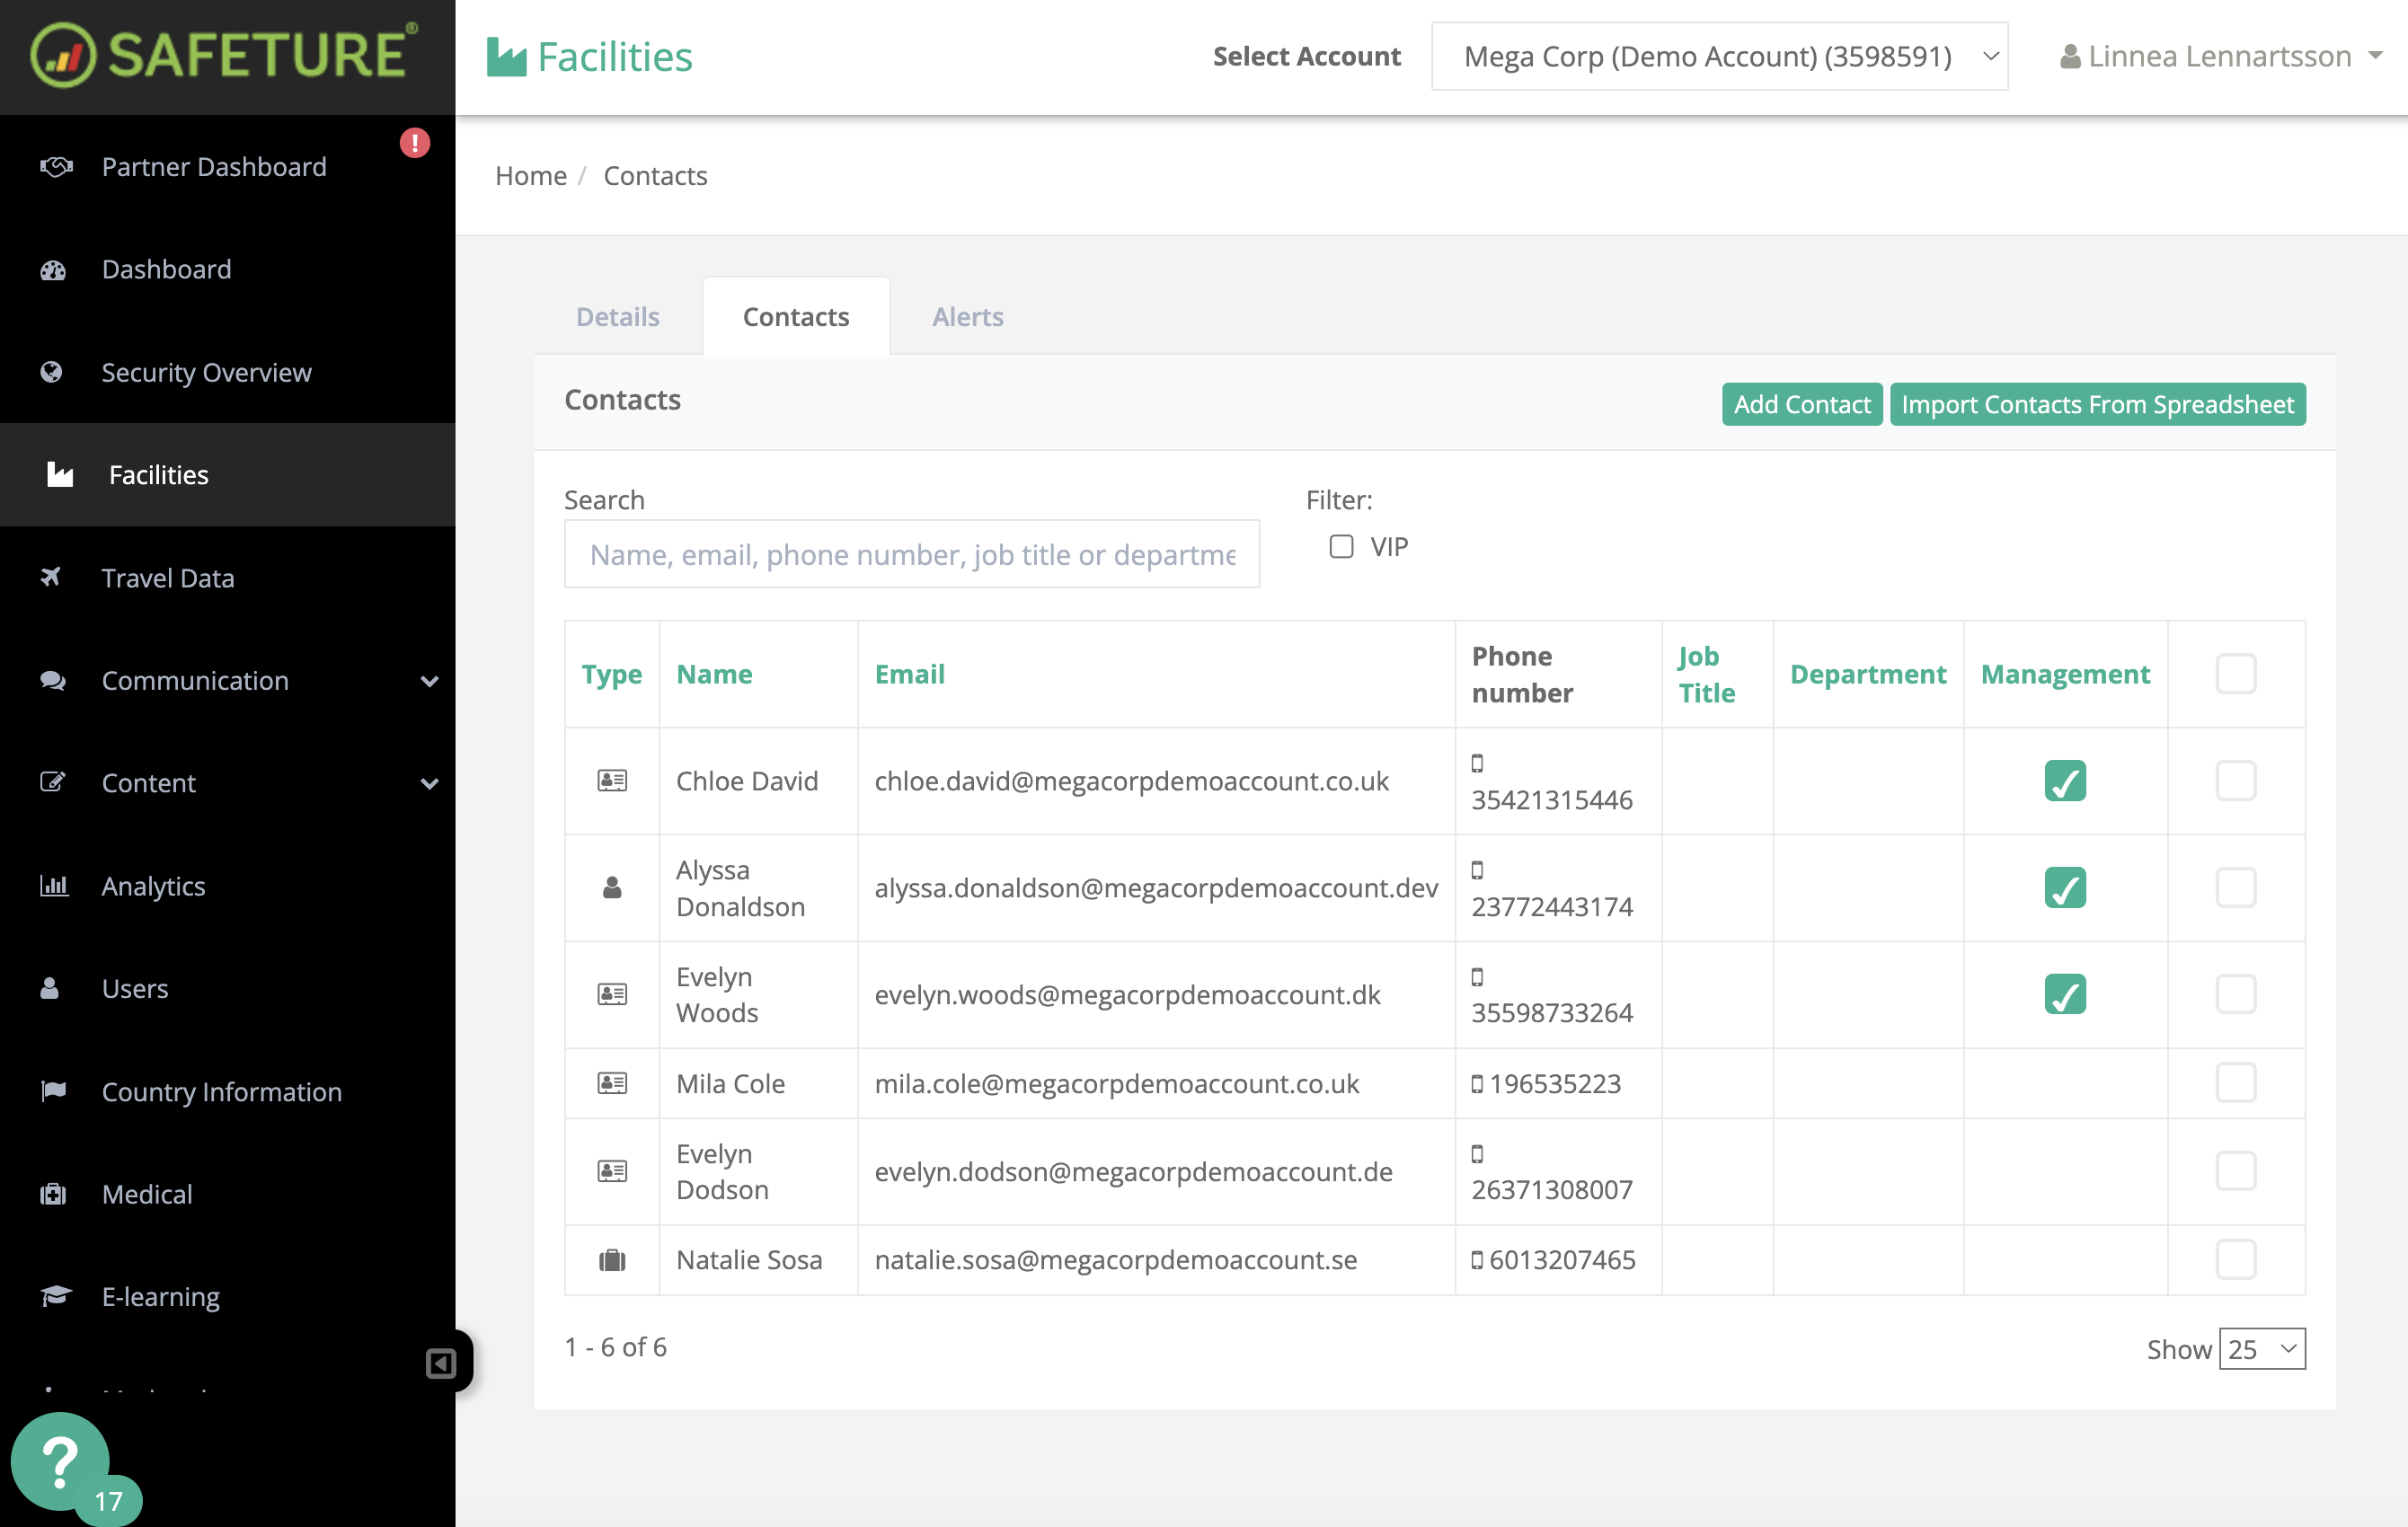This screenshot has height=1527, width=2408.
Task: Click the Travel Data airplane icon
Action: 52,577
